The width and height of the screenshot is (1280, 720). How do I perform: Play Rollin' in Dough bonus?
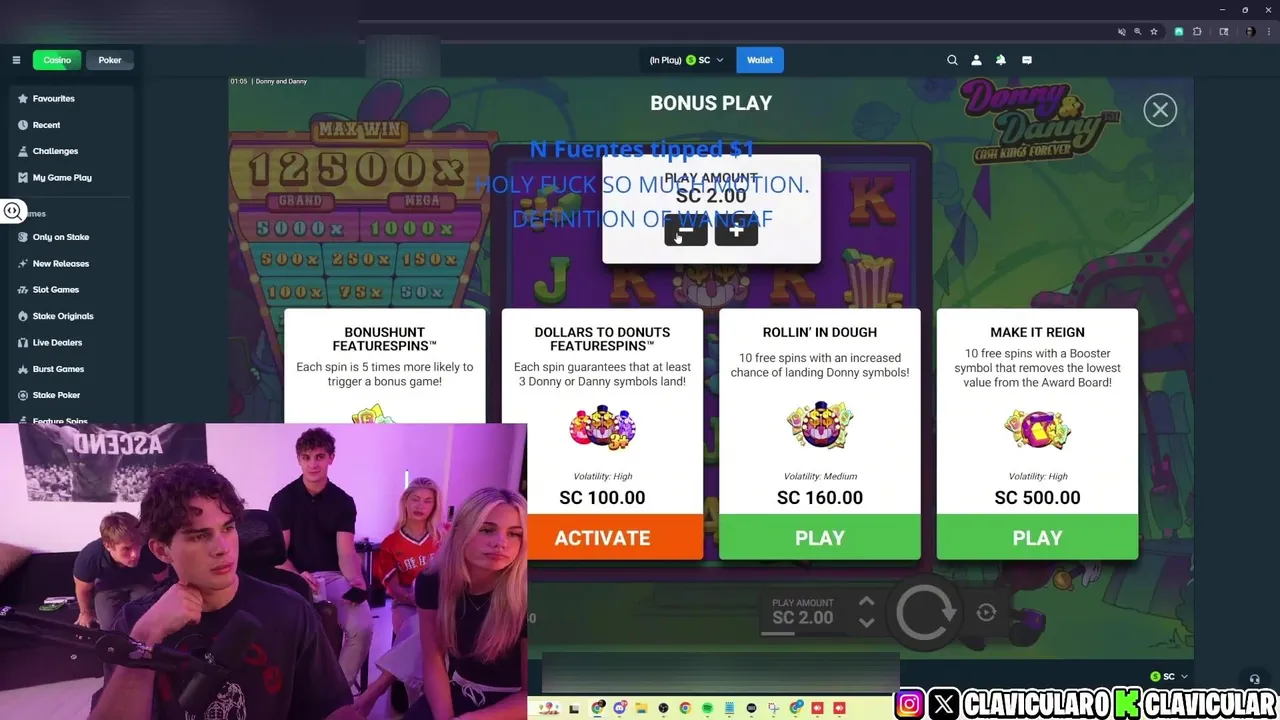click(x=820, y=537)
